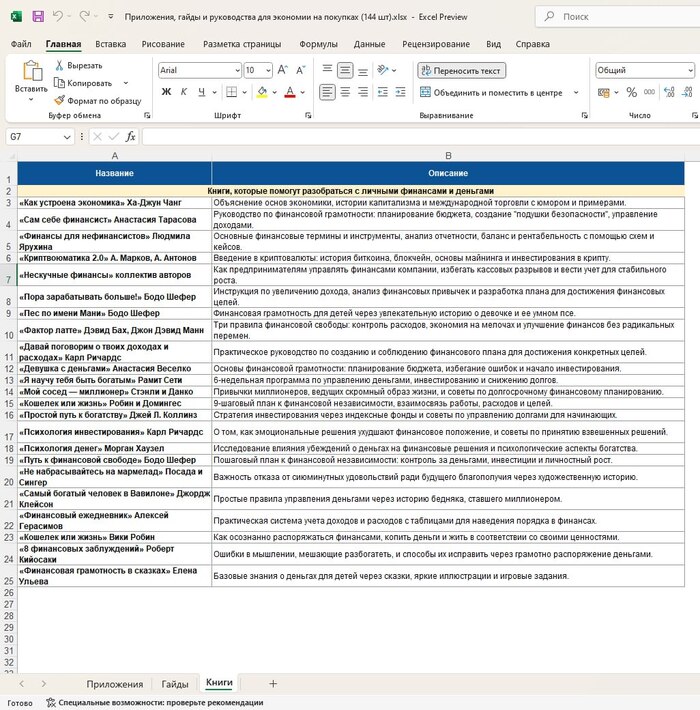Click the insert function fx icon
The height and width of the screenshot is (710, 700).
pos(130,136)
